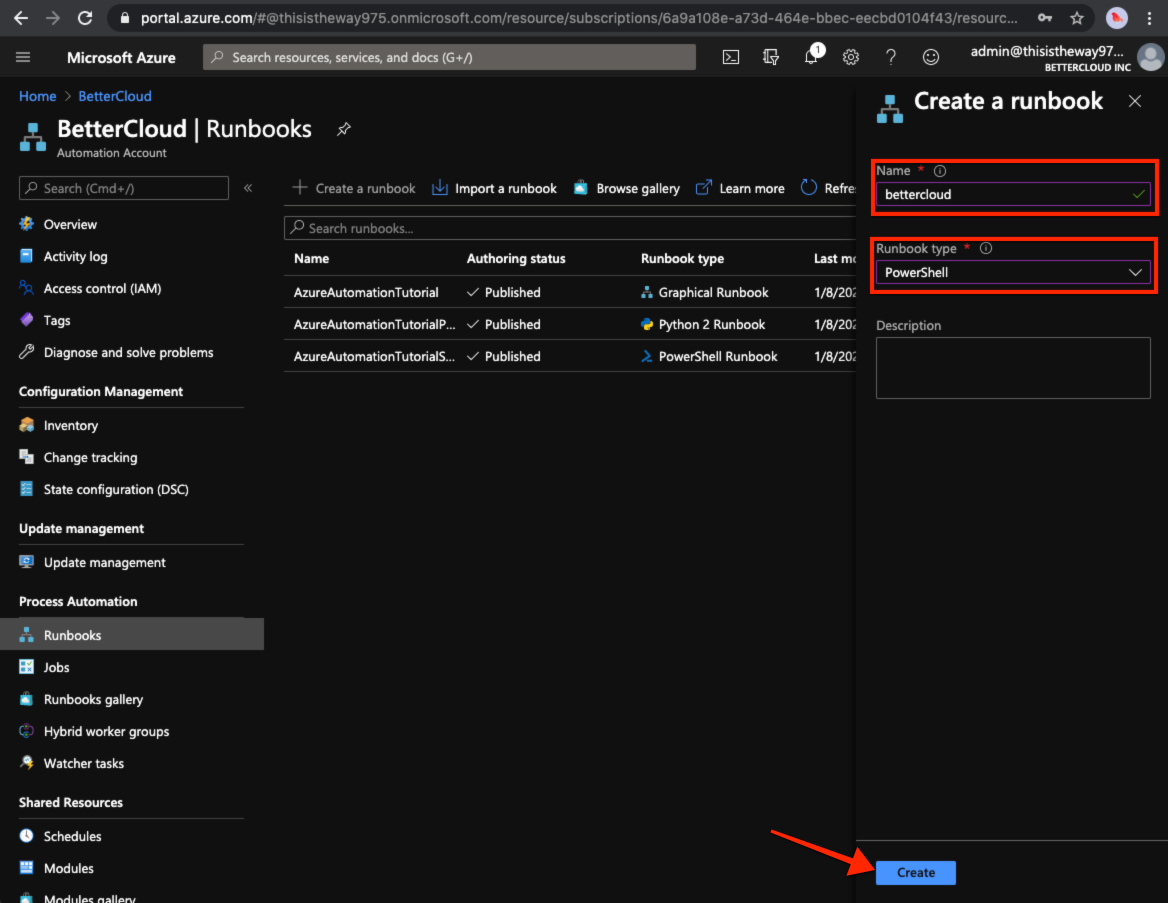
Task: Import a runbook from the toolbar
Action: click(494, 188)
